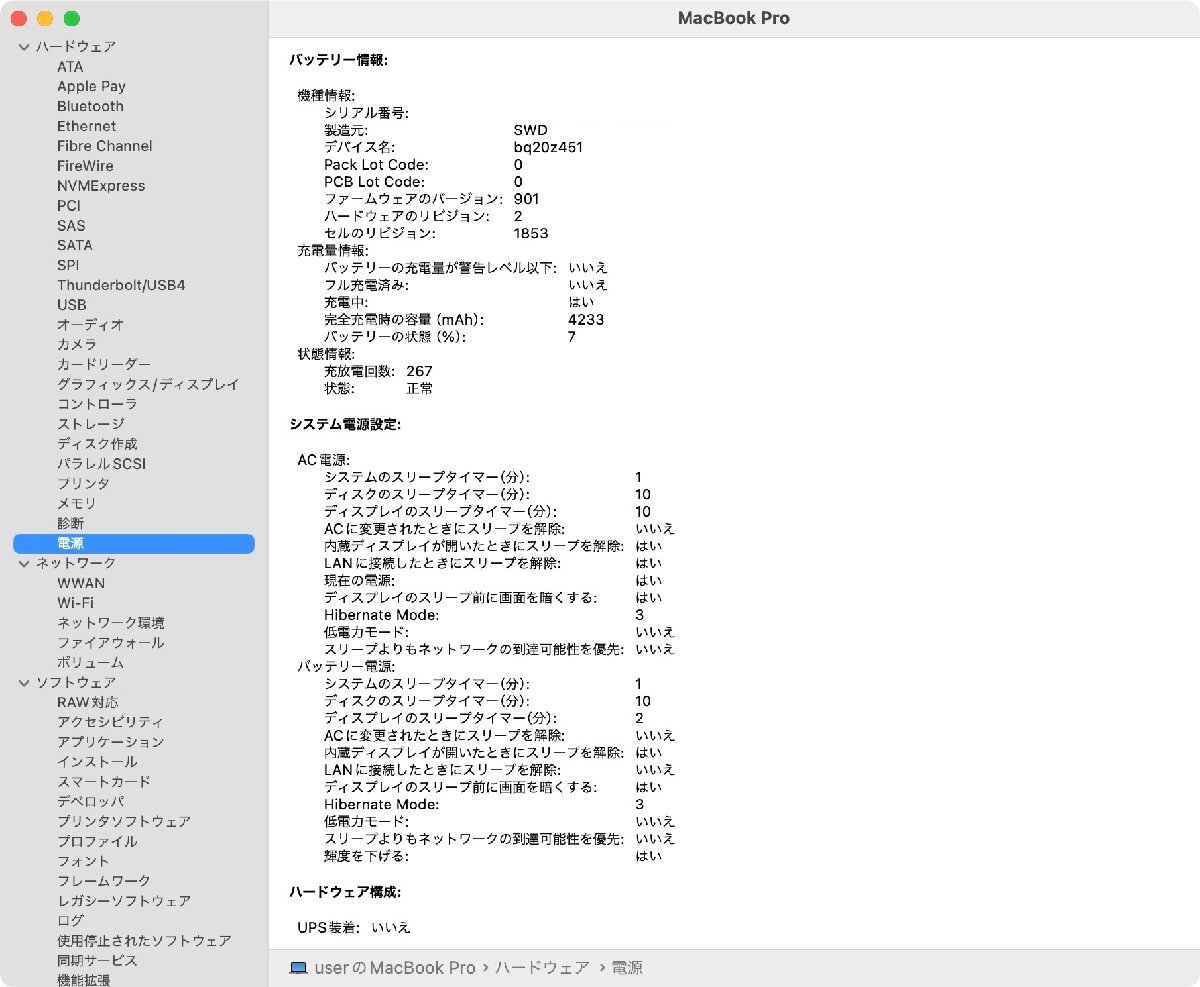This screenshot has width=1200, height=987.
Task: Select パラレルSCSI in the sidebar
Action: point(101,464)
